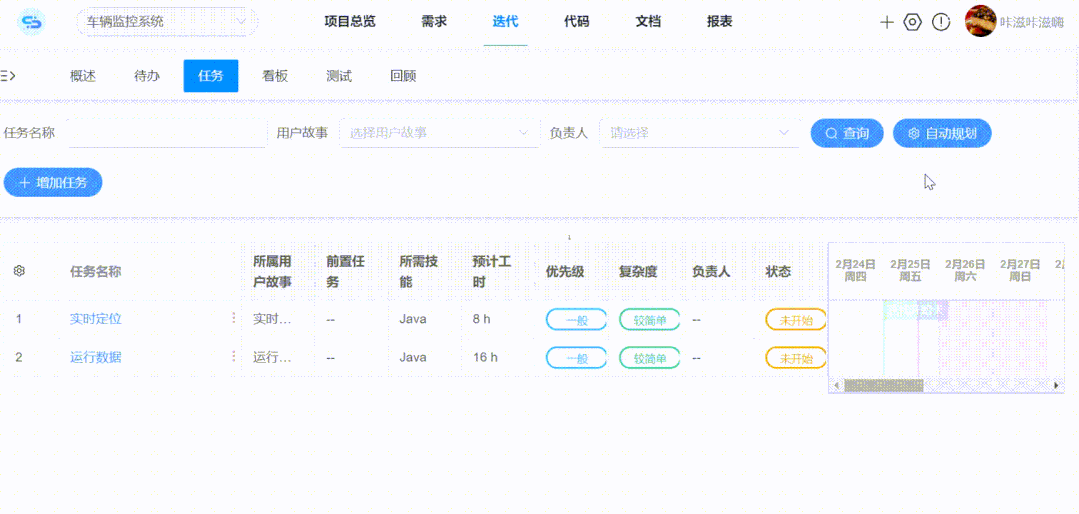This screenshot has height=514, width=1079.
Task: Click the 2月25日 周五 date header
Action: [910, 270]
